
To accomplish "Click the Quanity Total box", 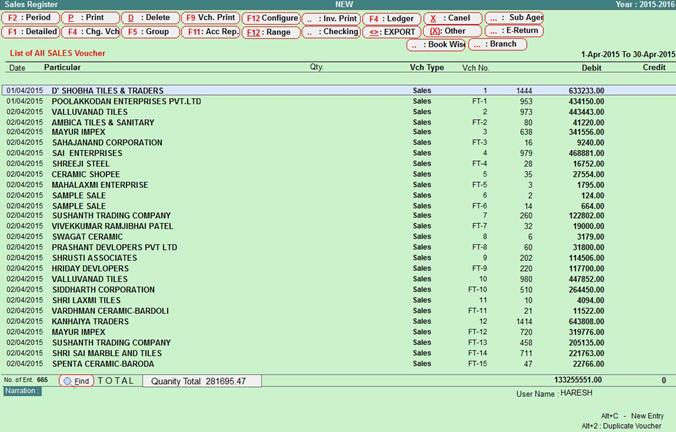I will (202, 381).
